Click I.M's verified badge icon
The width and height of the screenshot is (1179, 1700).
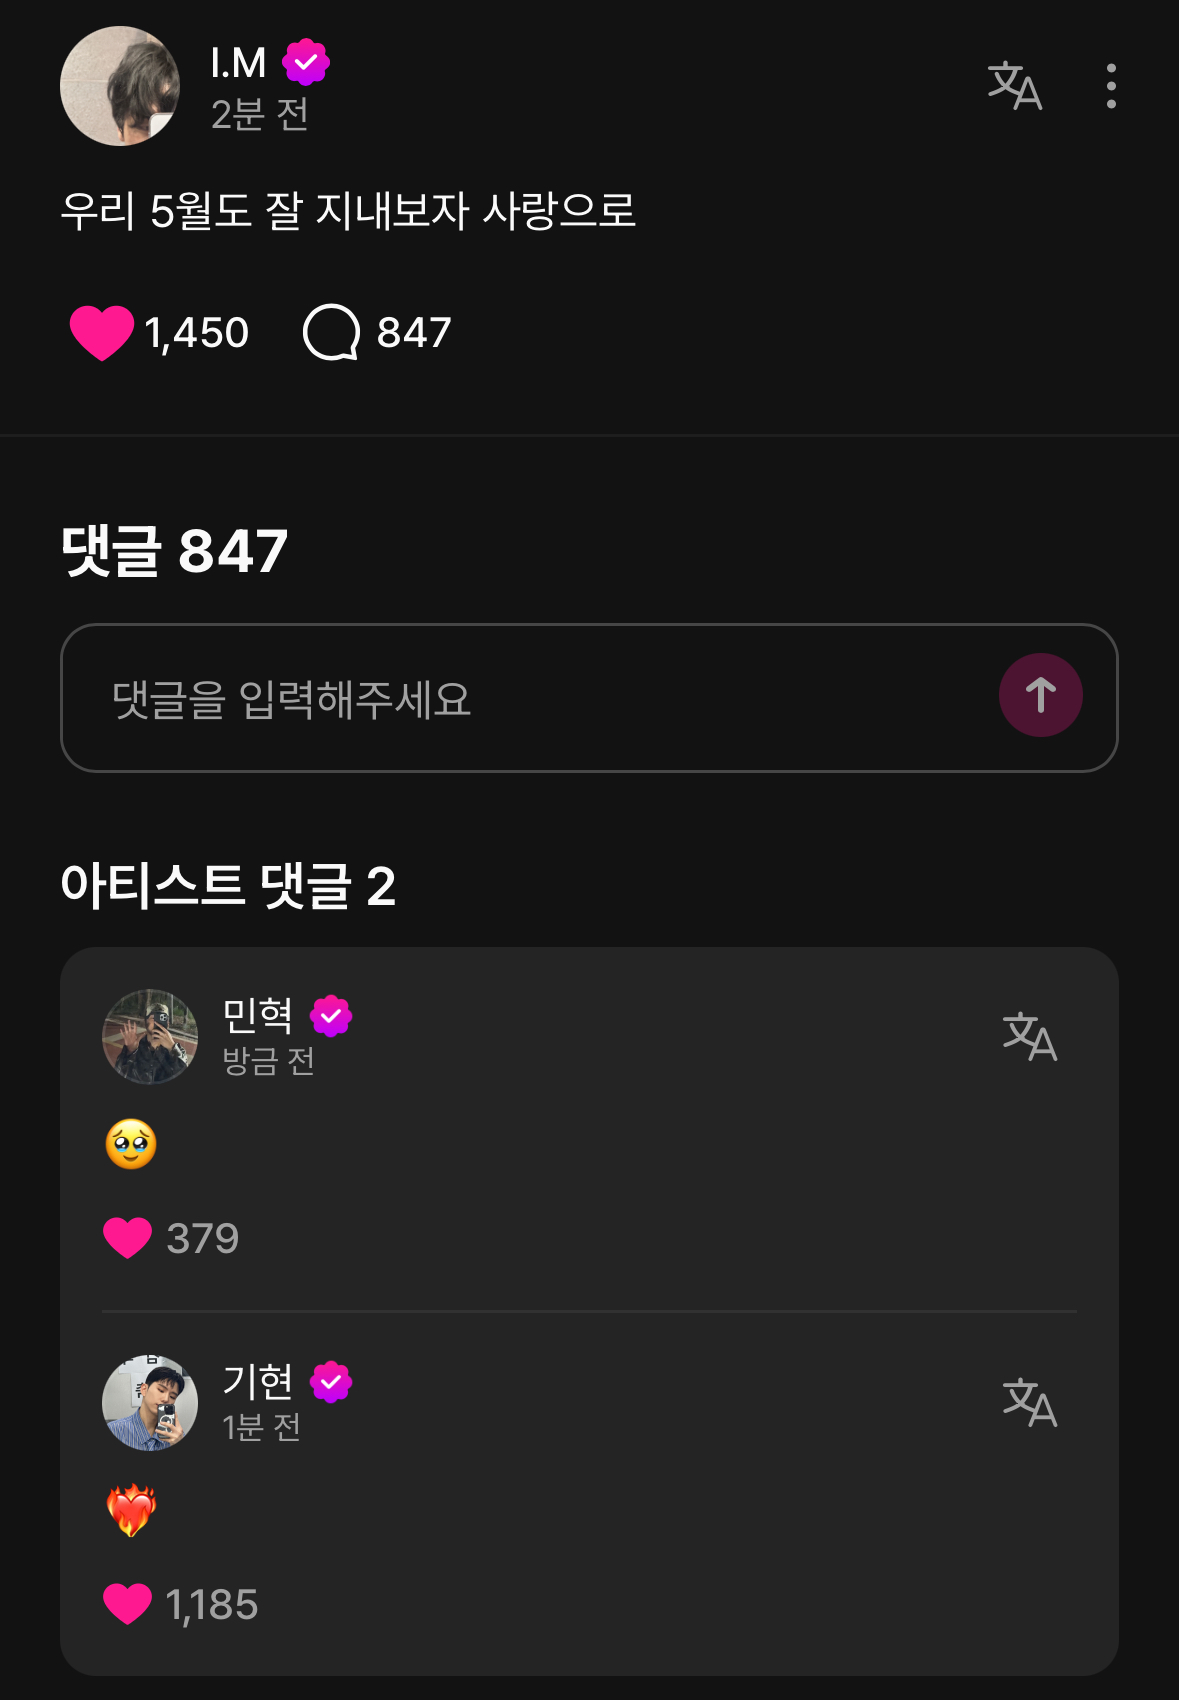pos(306,63)
